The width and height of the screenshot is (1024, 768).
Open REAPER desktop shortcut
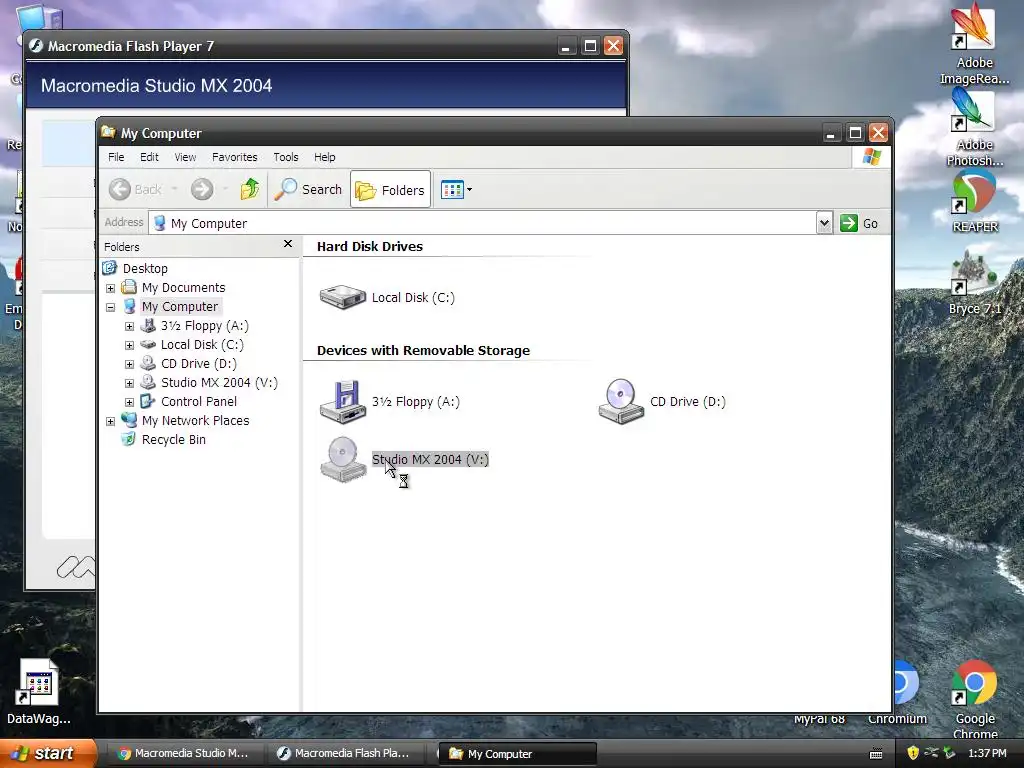pos(974,200)
